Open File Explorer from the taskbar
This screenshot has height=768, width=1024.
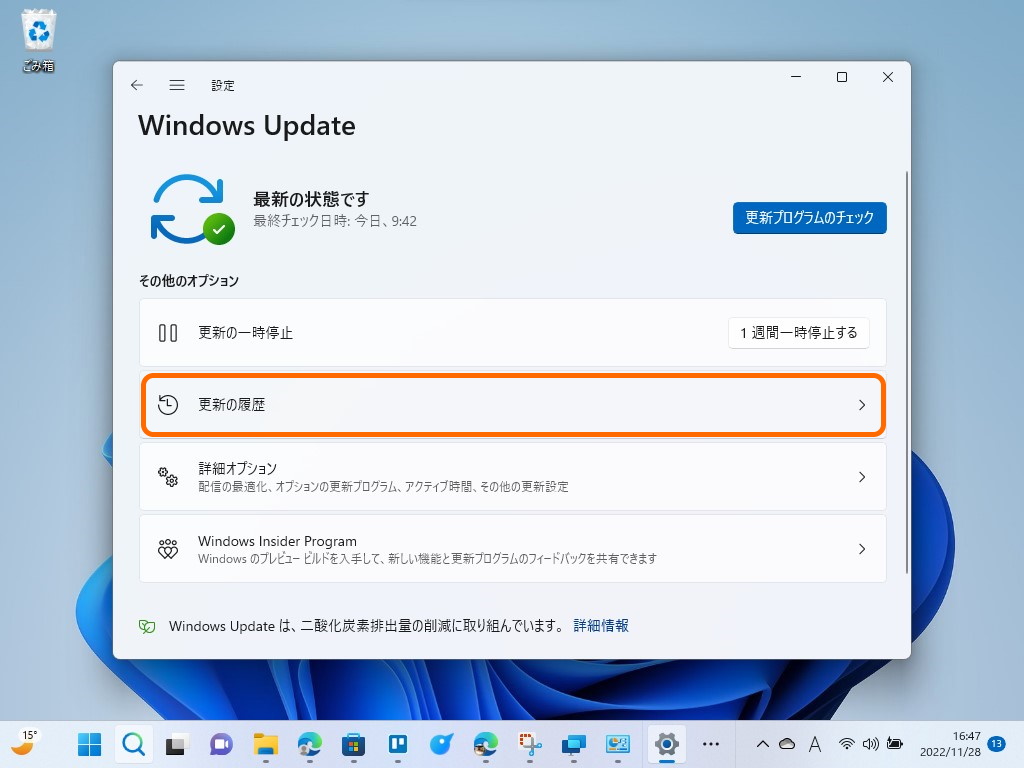click(265, 744)
